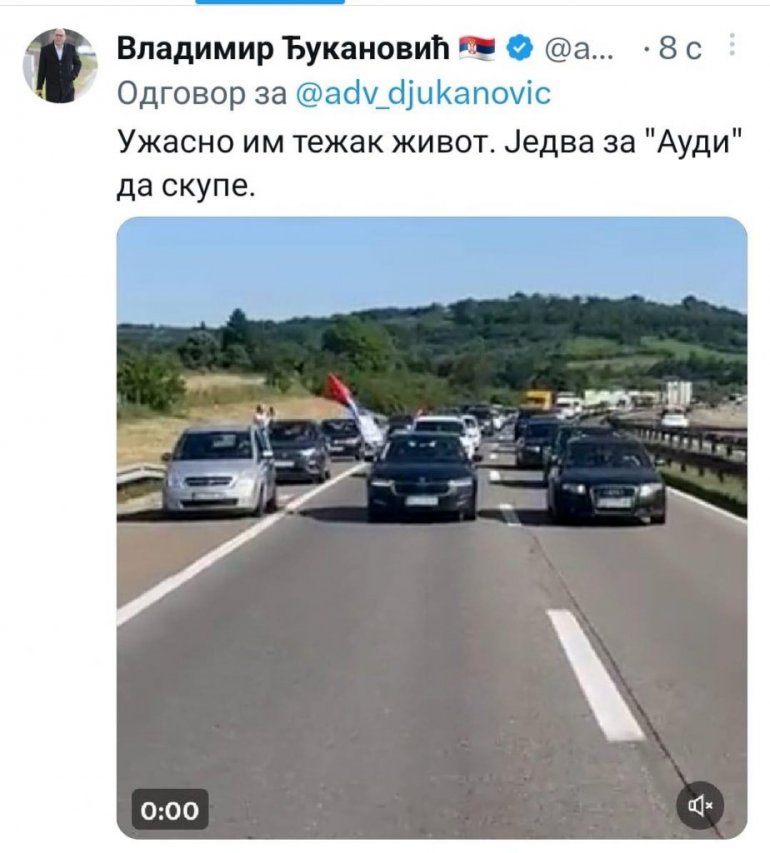The height and width of the screenshot is (853, 770).
Task: Click the silver car in the video
Action: click(220, 469)
